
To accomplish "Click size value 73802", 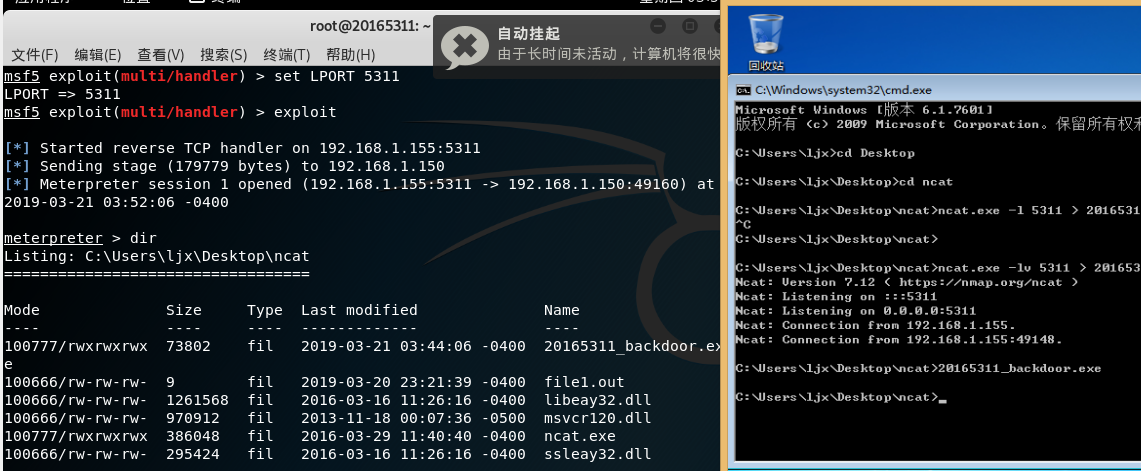I will (188, 347).
